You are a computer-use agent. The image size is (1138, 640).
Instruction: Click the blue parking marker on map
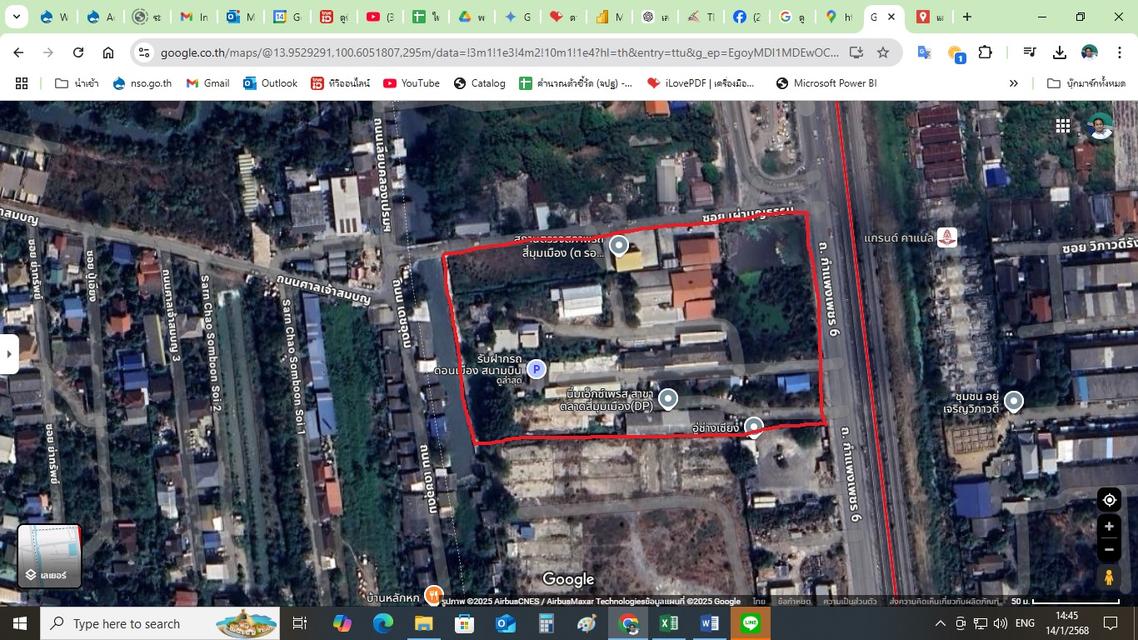(536, 370)
